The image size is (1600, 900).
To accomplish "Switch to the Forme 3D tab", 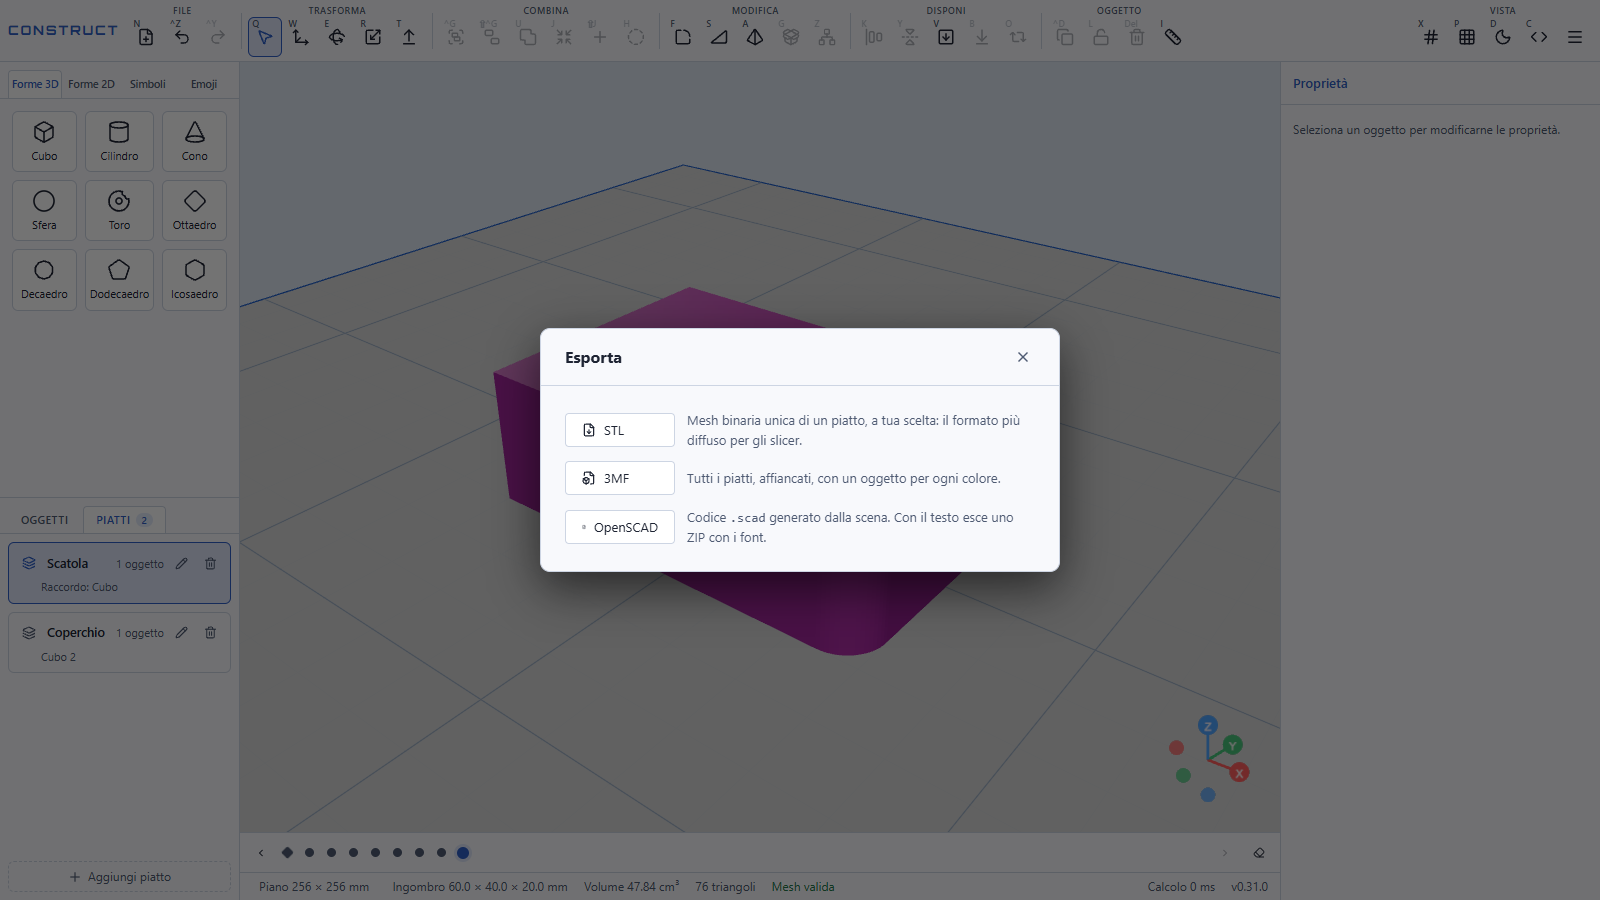I will click(35, 84).
